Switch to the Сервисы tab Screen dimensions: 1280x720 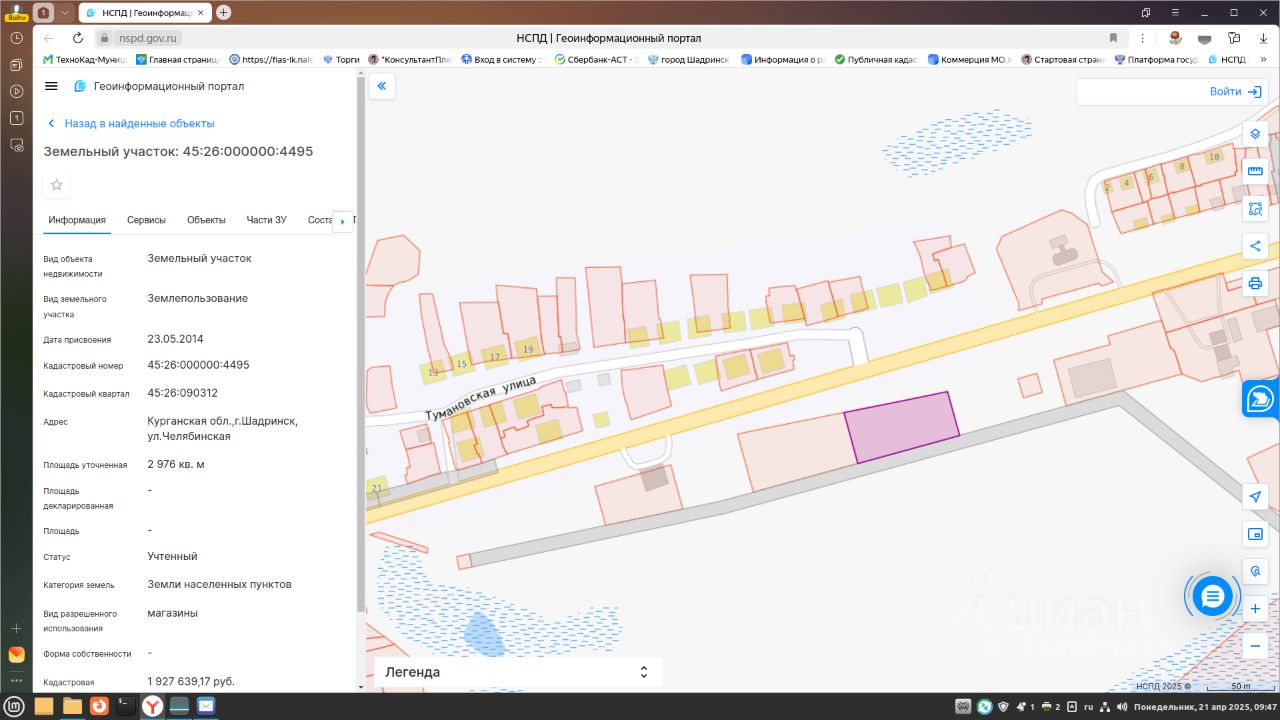pos(146,220)
